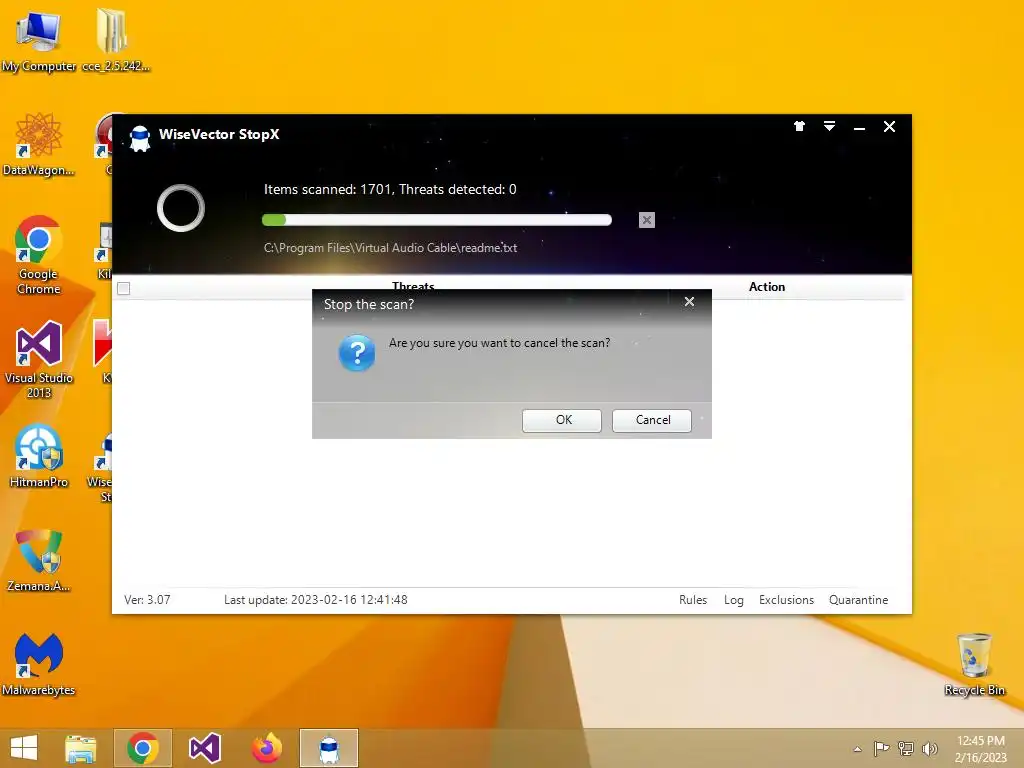Viewport: 1024px width, 768px height.
Task: Click the Last update timestamp text
Action: click(x=315, y=600)
